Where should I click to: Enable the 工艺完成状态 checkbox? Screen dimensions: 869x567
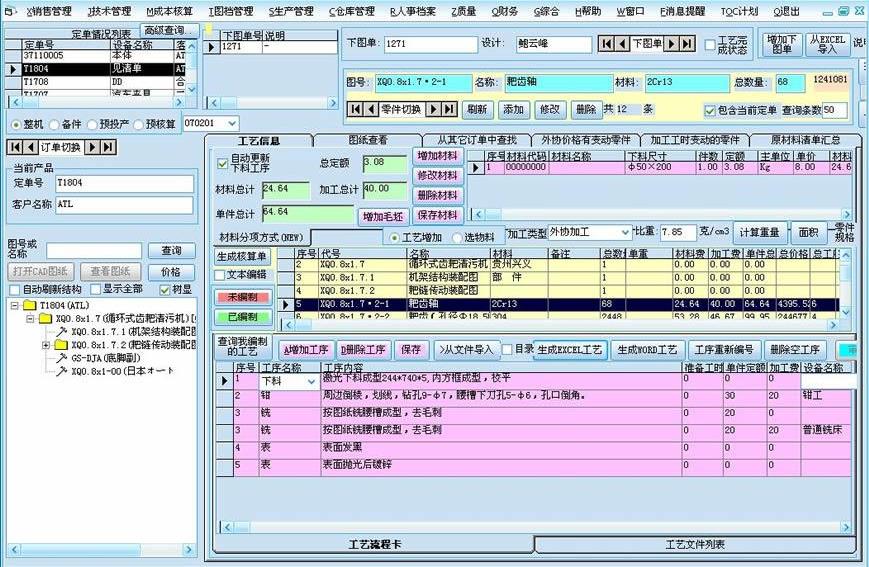711,45
